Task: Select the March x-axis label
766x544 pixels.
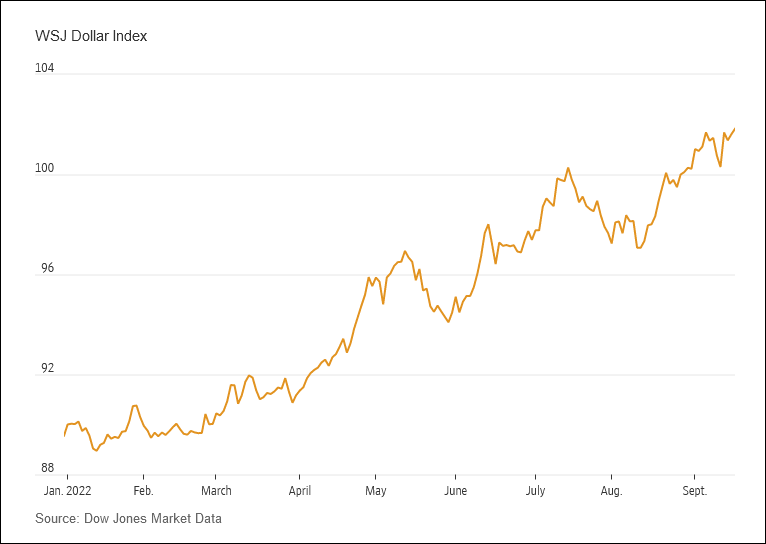Action: (x=216, y=491)
